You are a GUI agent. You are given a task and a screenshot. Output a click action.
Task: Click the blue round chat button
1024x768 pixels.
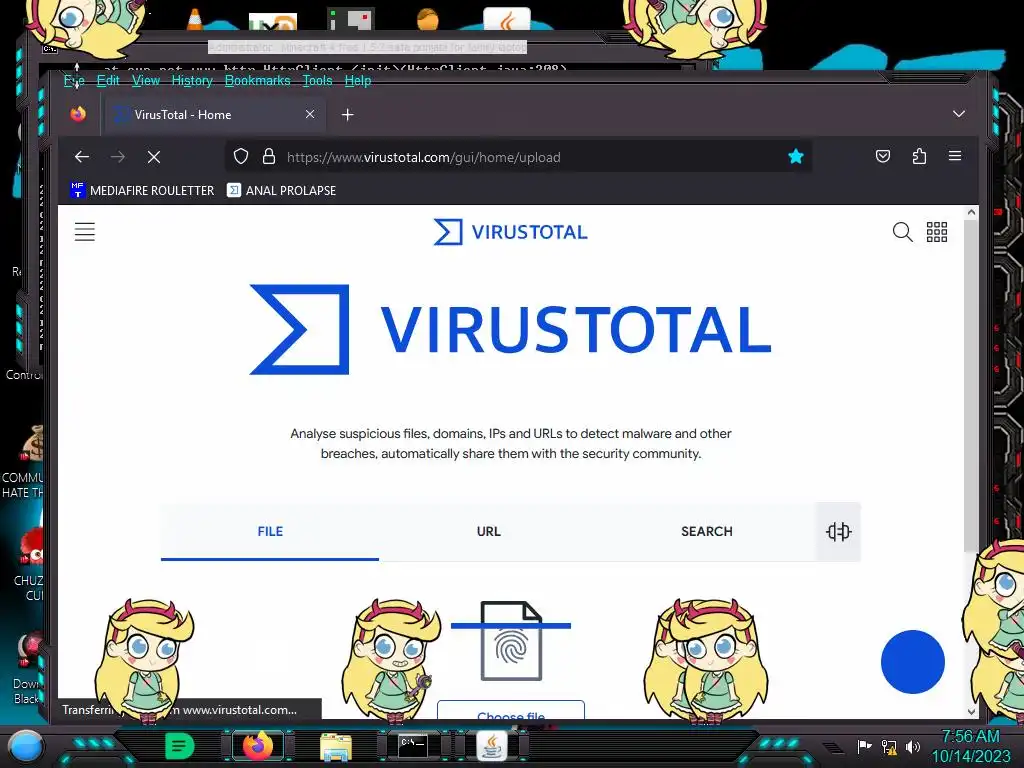click(912, 662)
